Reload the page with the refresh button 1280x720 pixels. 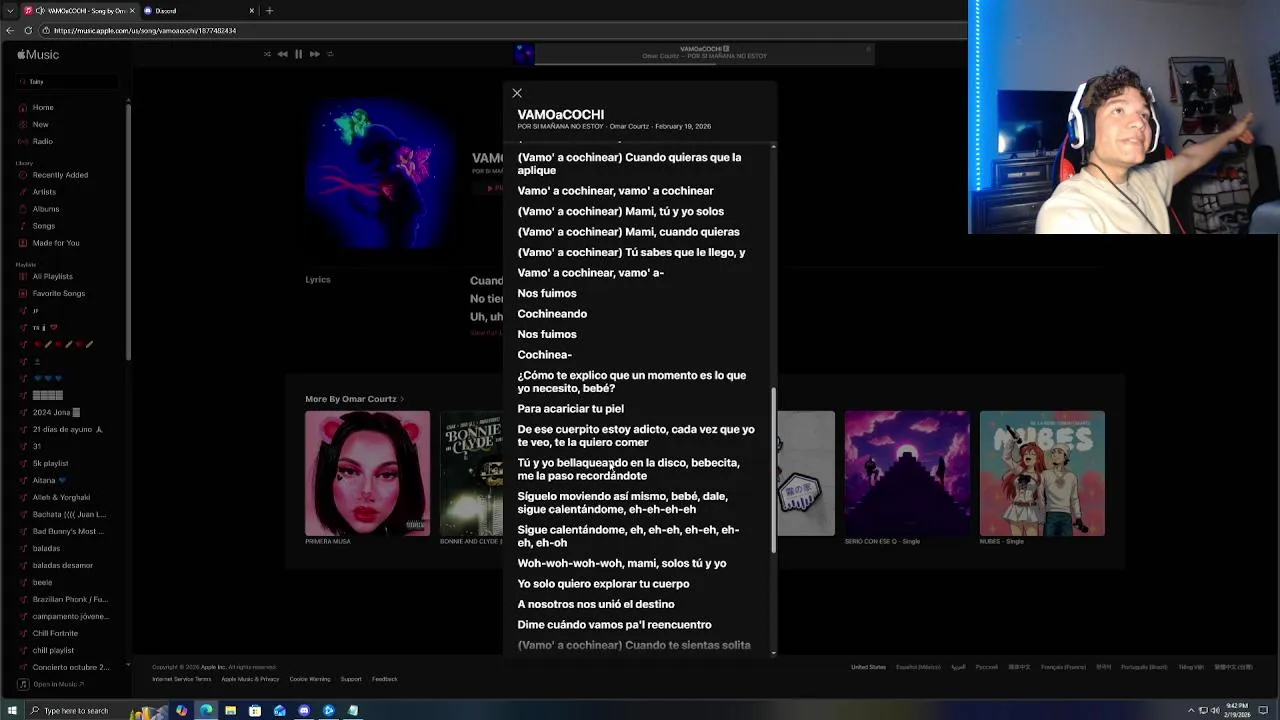click(28, 31)
